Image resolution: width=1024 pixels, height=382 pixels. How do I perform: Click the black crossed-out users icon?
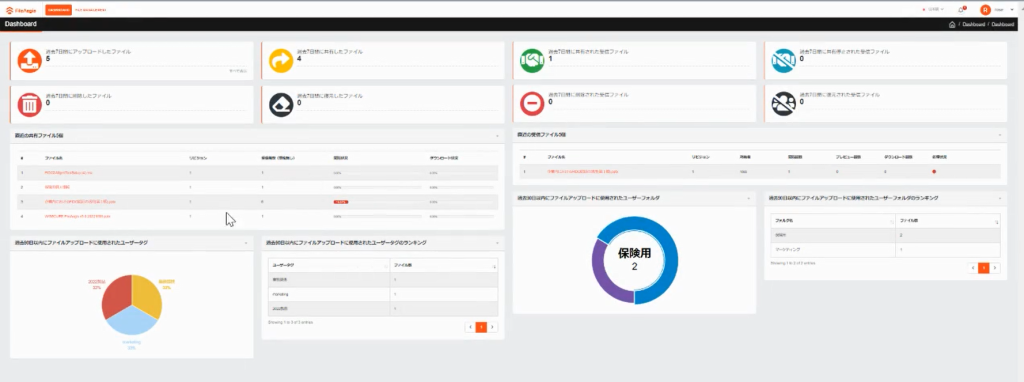[x=783, y=104]
